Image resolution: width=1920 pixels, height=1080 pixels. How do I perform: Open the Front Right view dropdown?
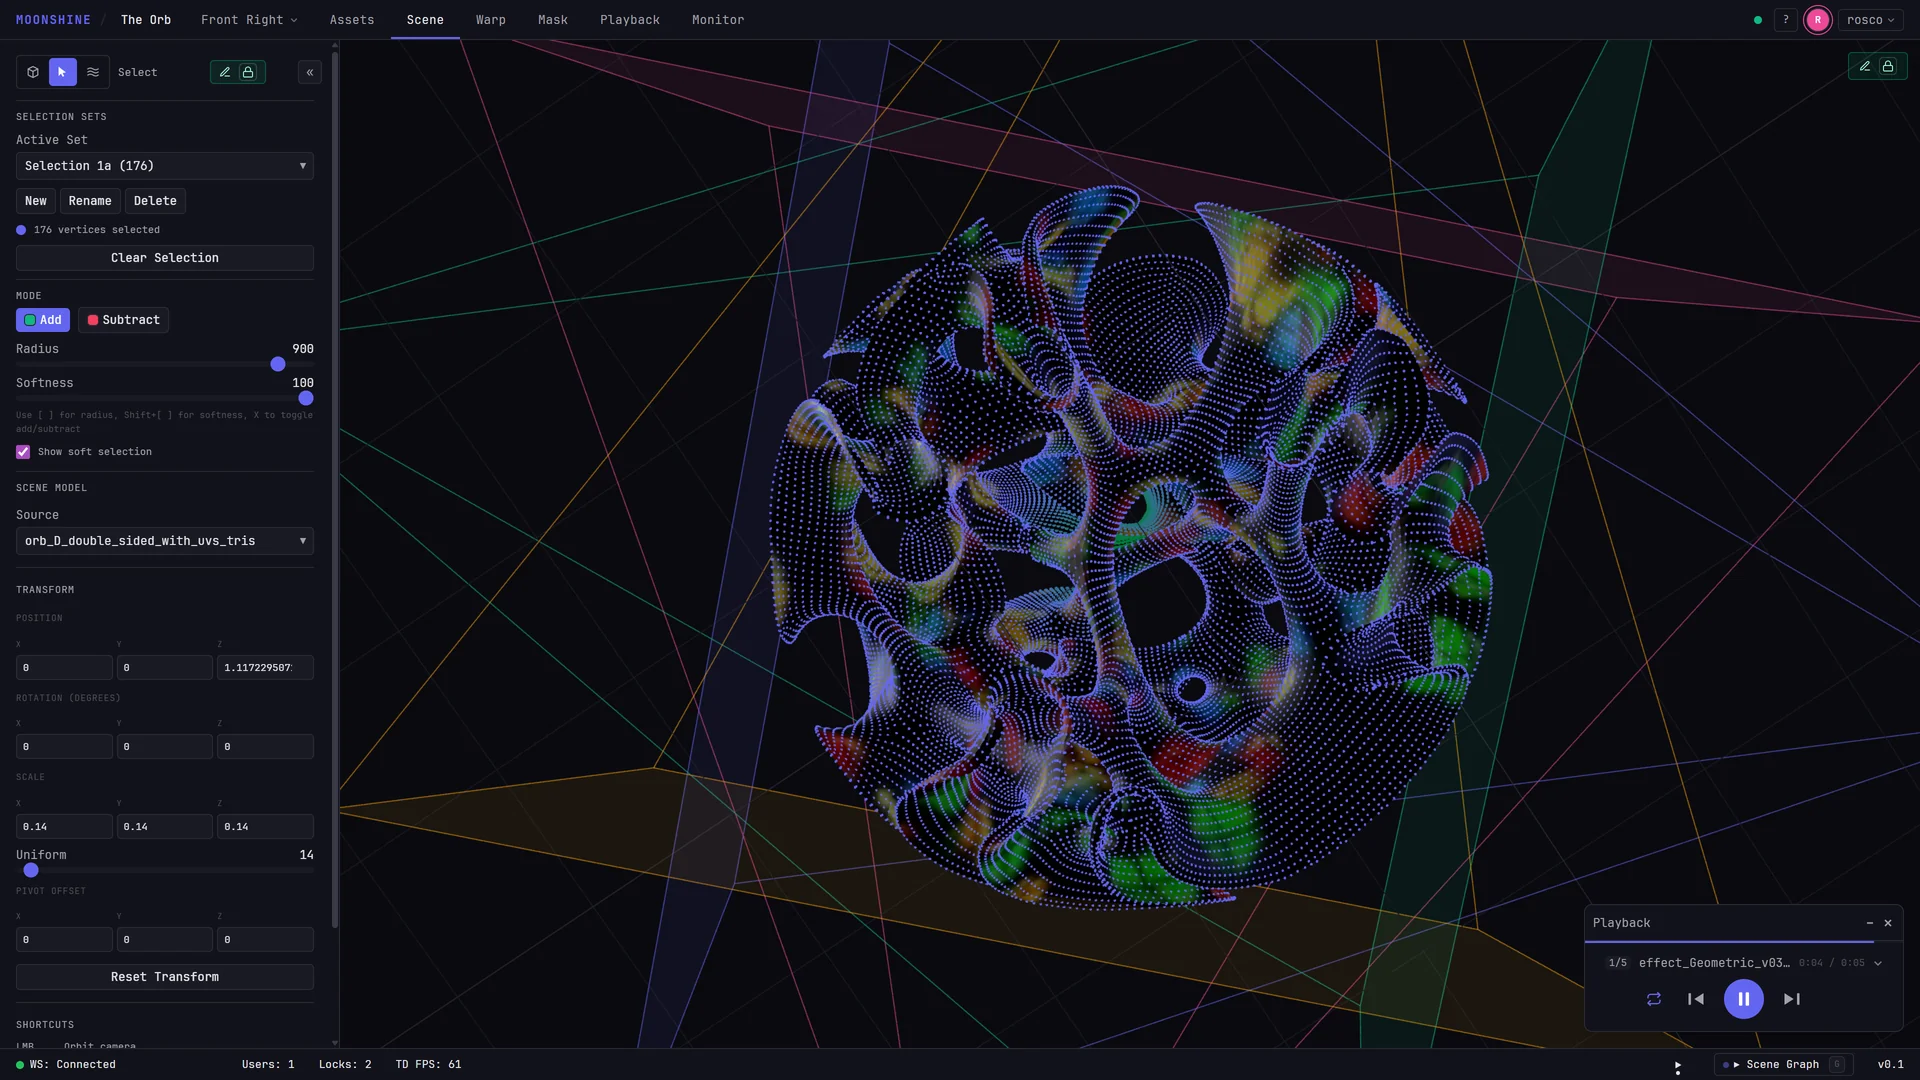point(249,20)
